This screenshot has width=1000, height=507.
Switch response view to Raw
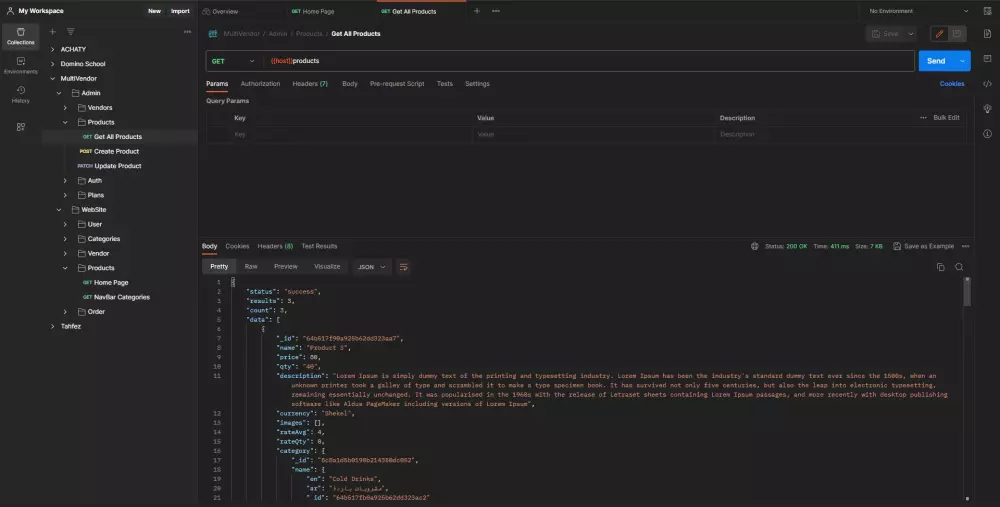point(251,267)
